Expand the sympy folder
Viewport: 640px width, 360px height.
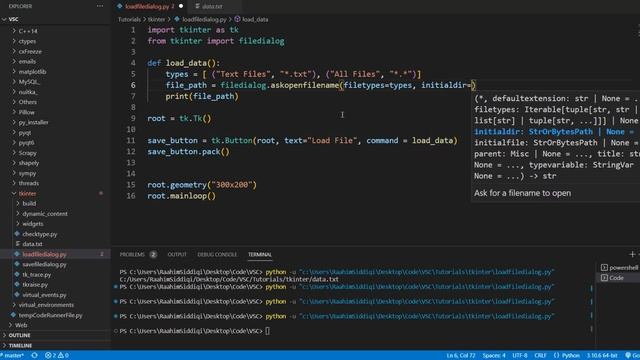click(27, 173)
